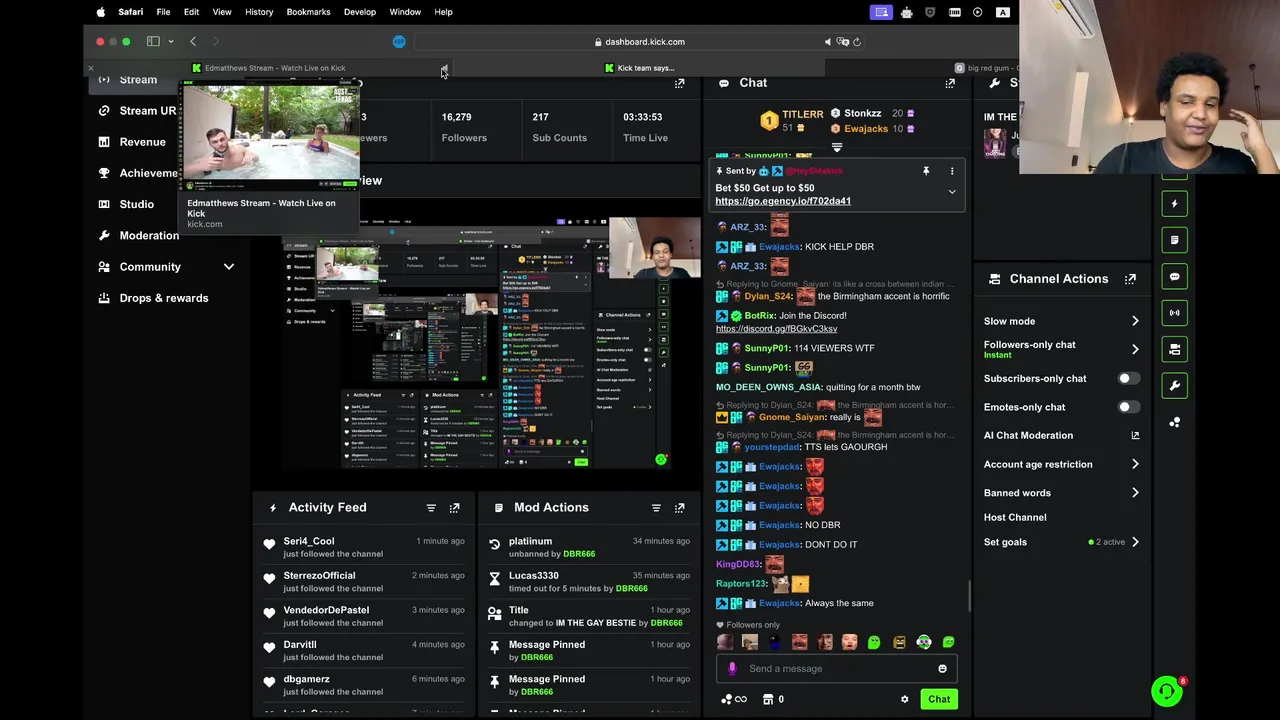
Task: Click the document icon in right toolbar
Action: click(x=1175, y=240)
